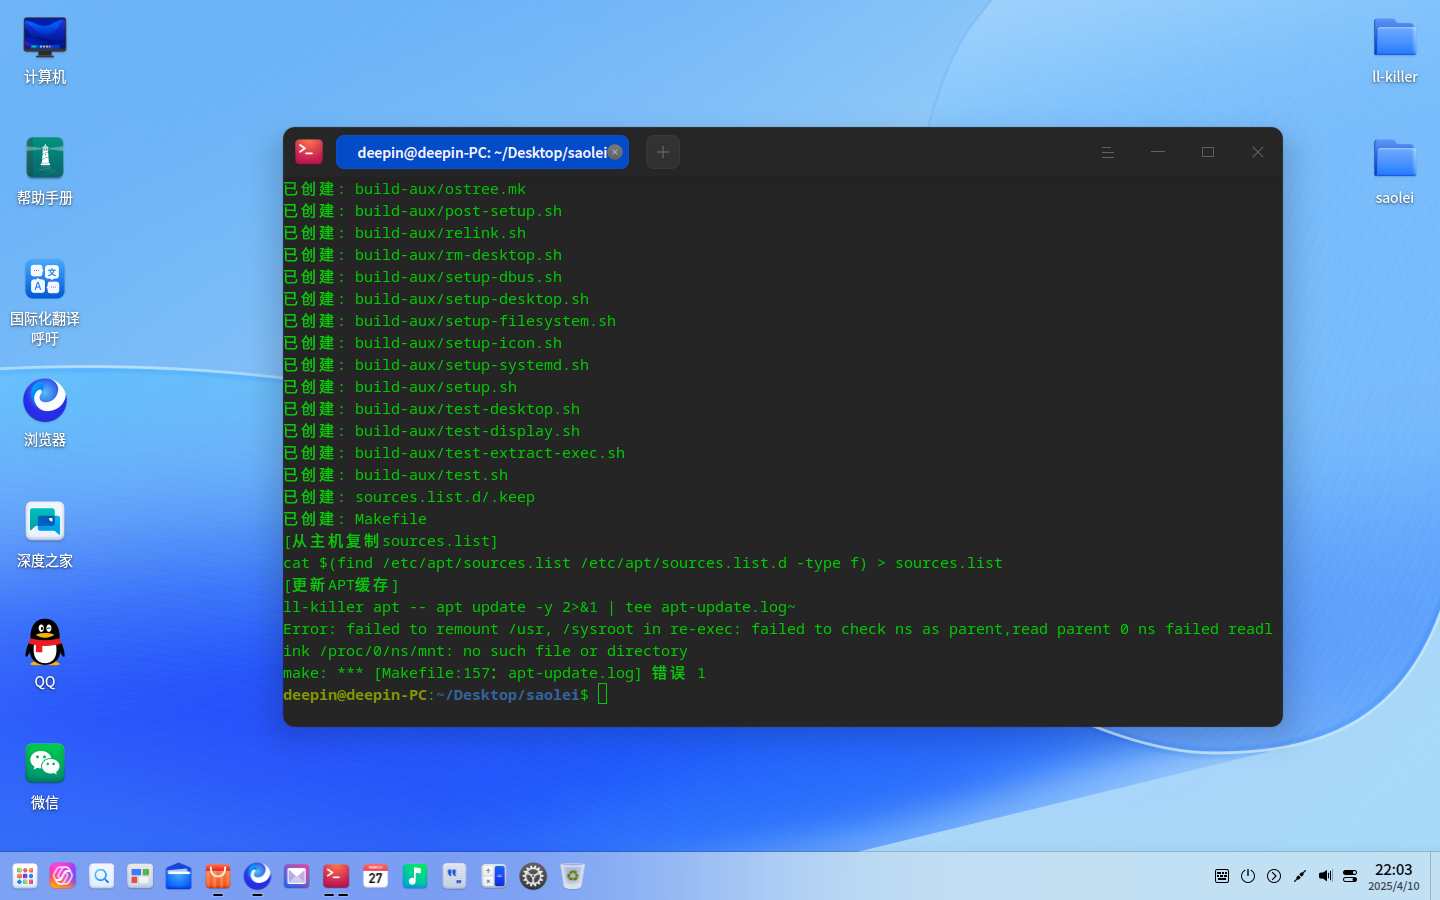
Task: Select the 国际化翻译呼吁 desktop icon
Action: [x=45, y=303]
